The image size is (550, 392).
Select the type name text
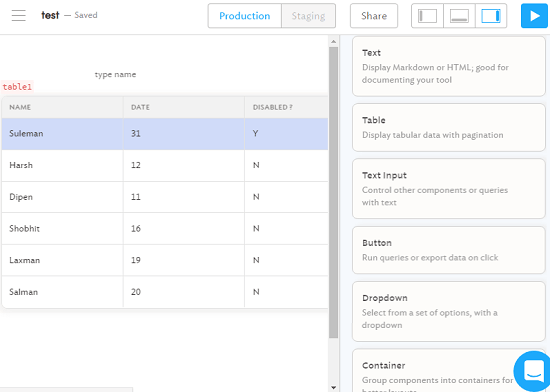115,75
